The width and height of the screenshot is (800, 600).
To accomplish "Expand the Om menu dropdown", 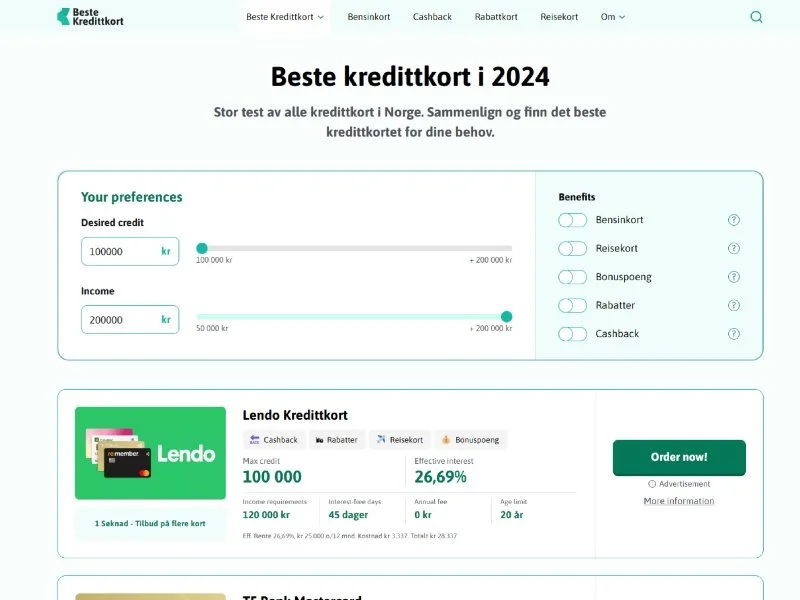I will tap(613, 17).
